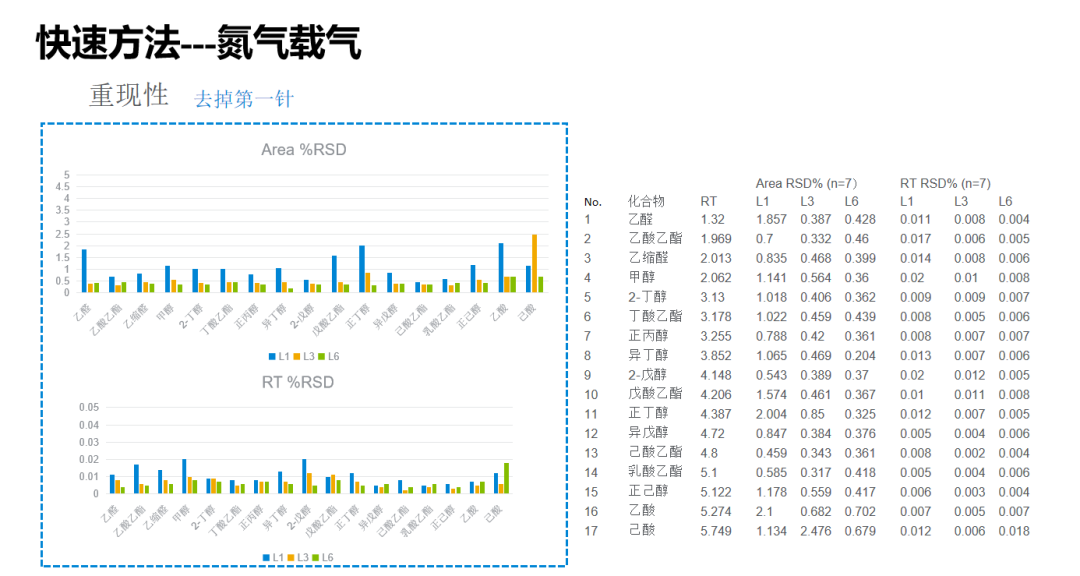Click 乙缩醛 compound name in the table
The height and width of the screenshot is (576, 1080).
[648, 258]
